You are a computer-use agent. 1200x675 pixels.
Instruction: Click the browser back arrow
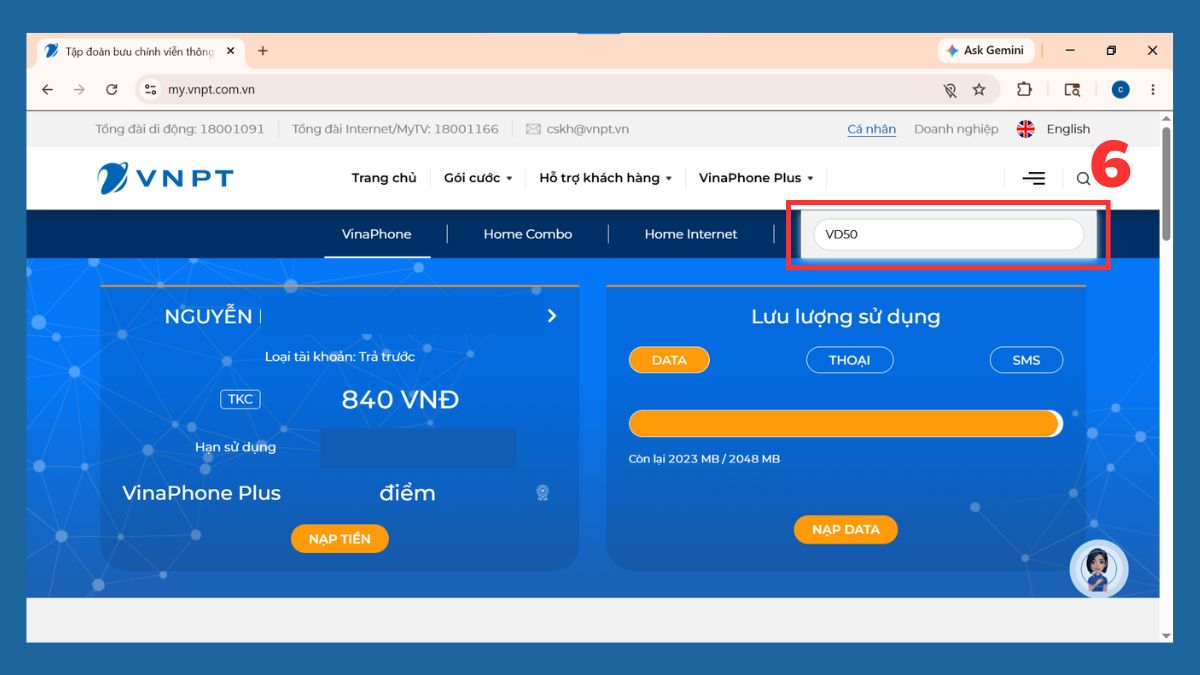tap(47, 89)
